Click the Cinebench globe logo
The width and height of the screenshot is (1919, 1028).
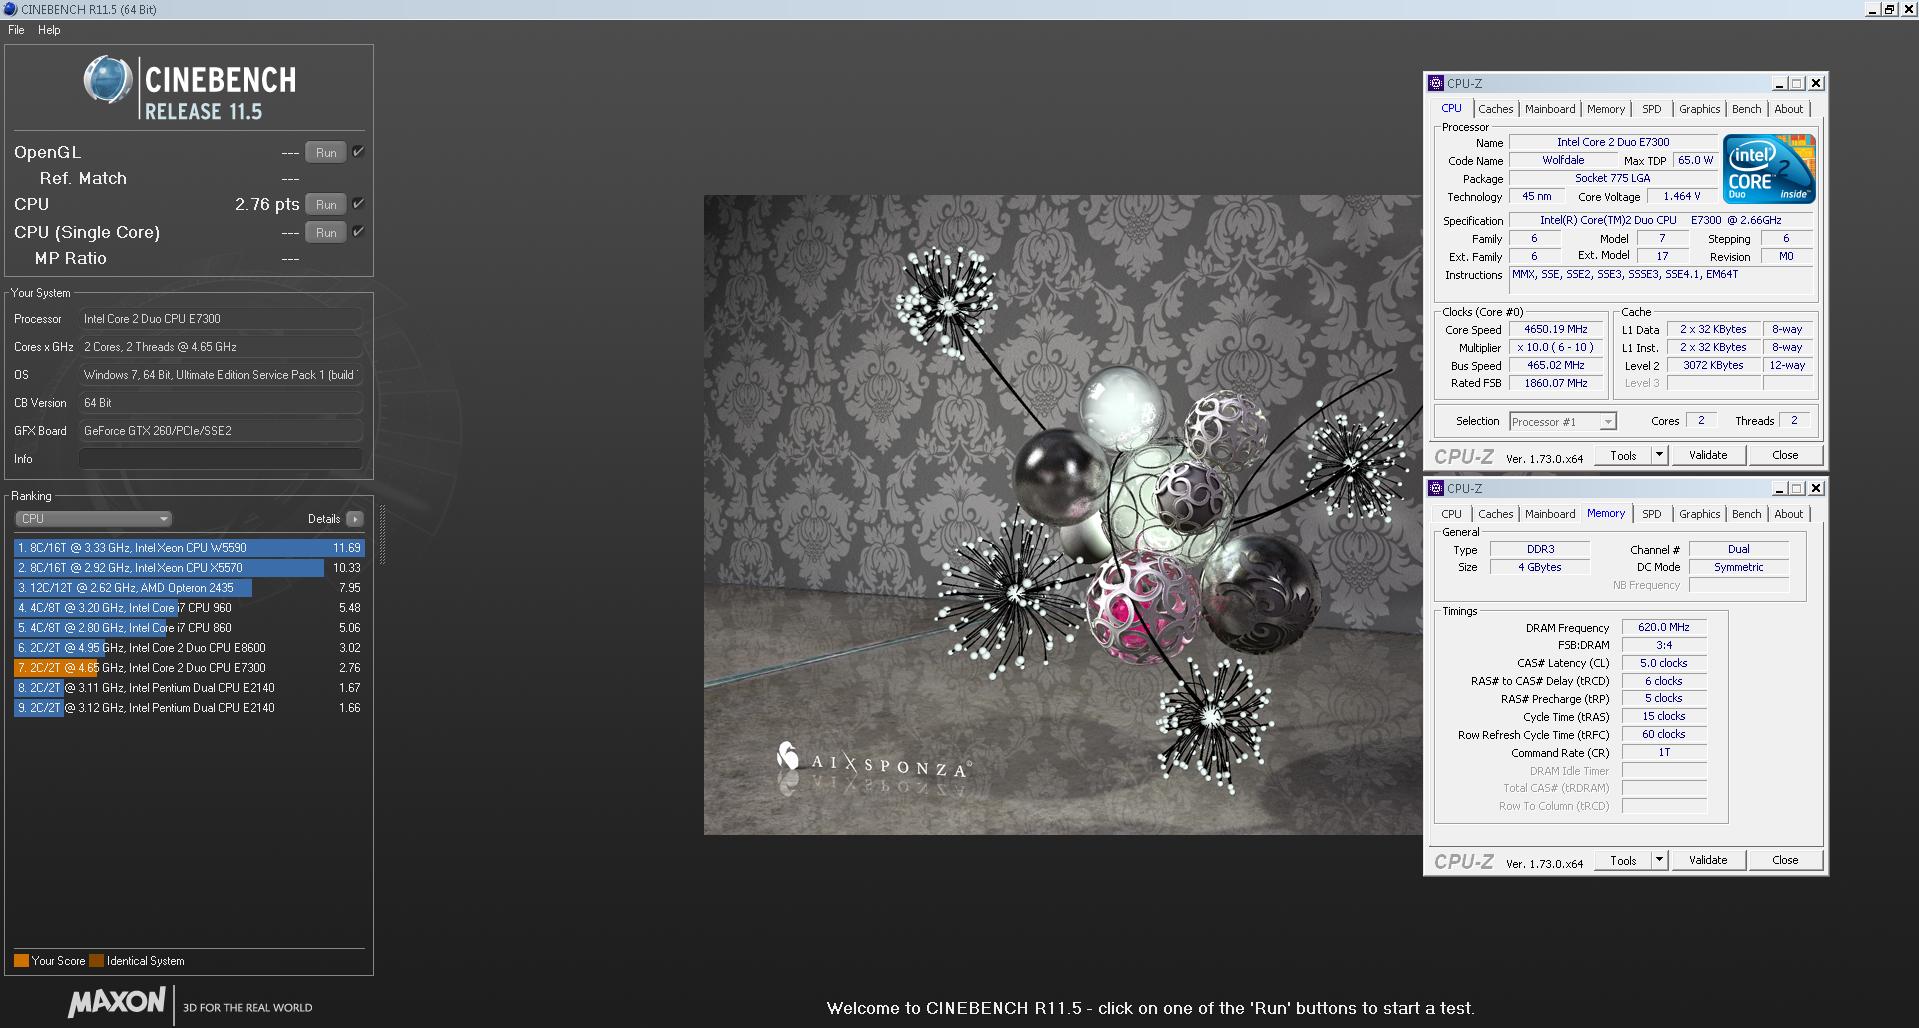coord(108,80)
